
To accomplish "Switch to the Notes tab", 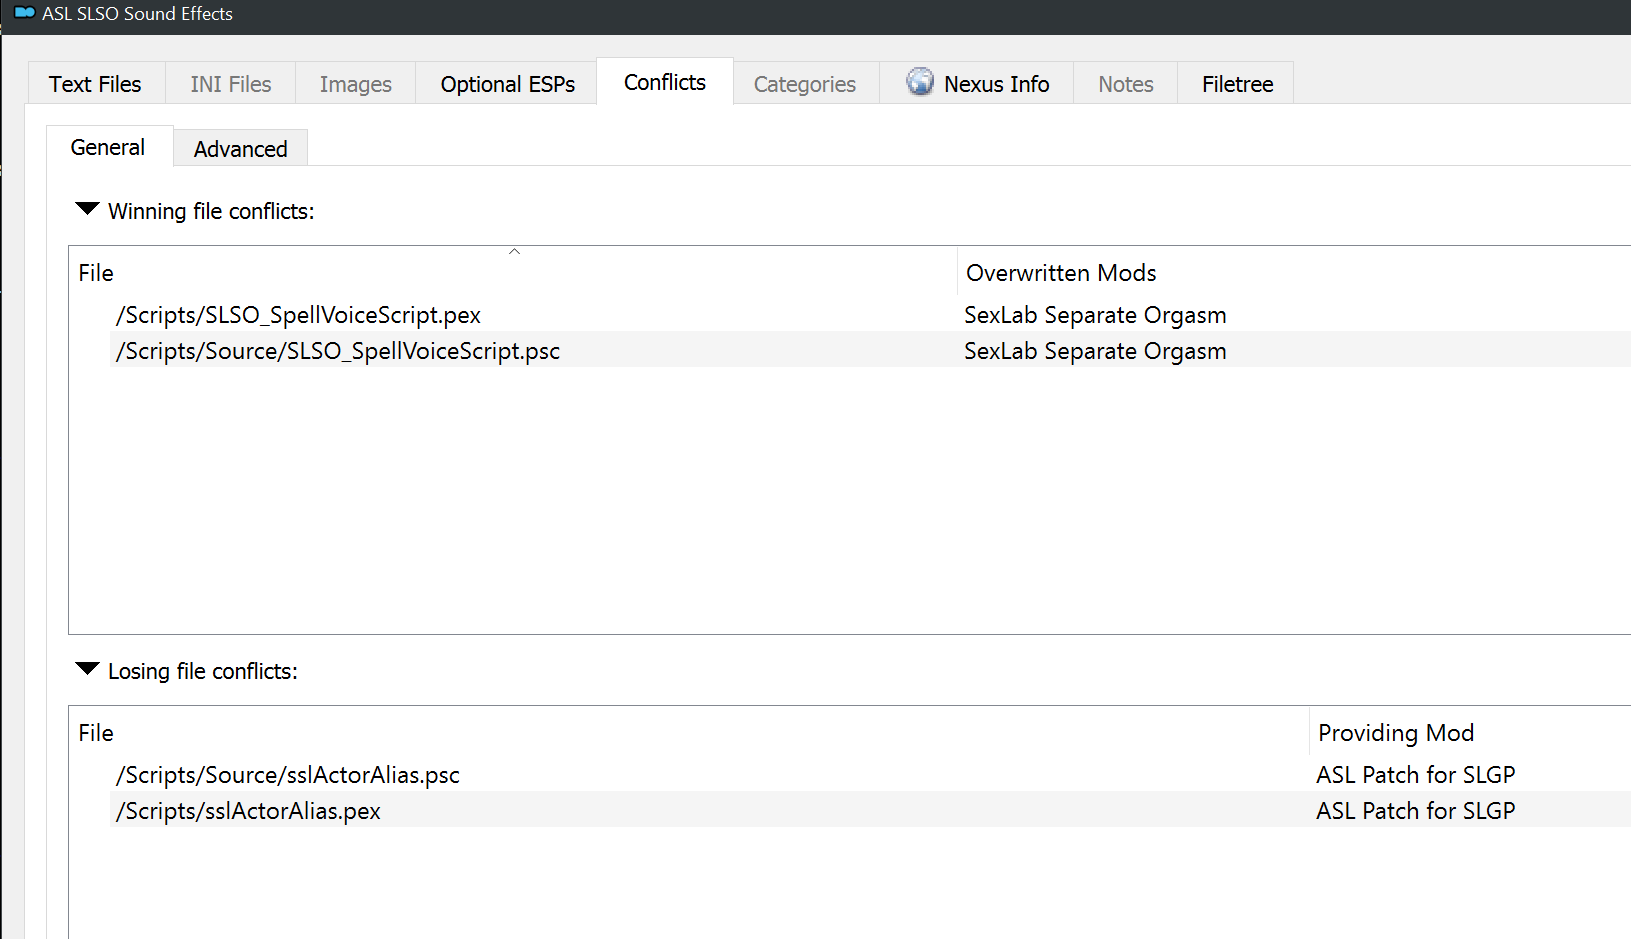I will pos(1126,84).
